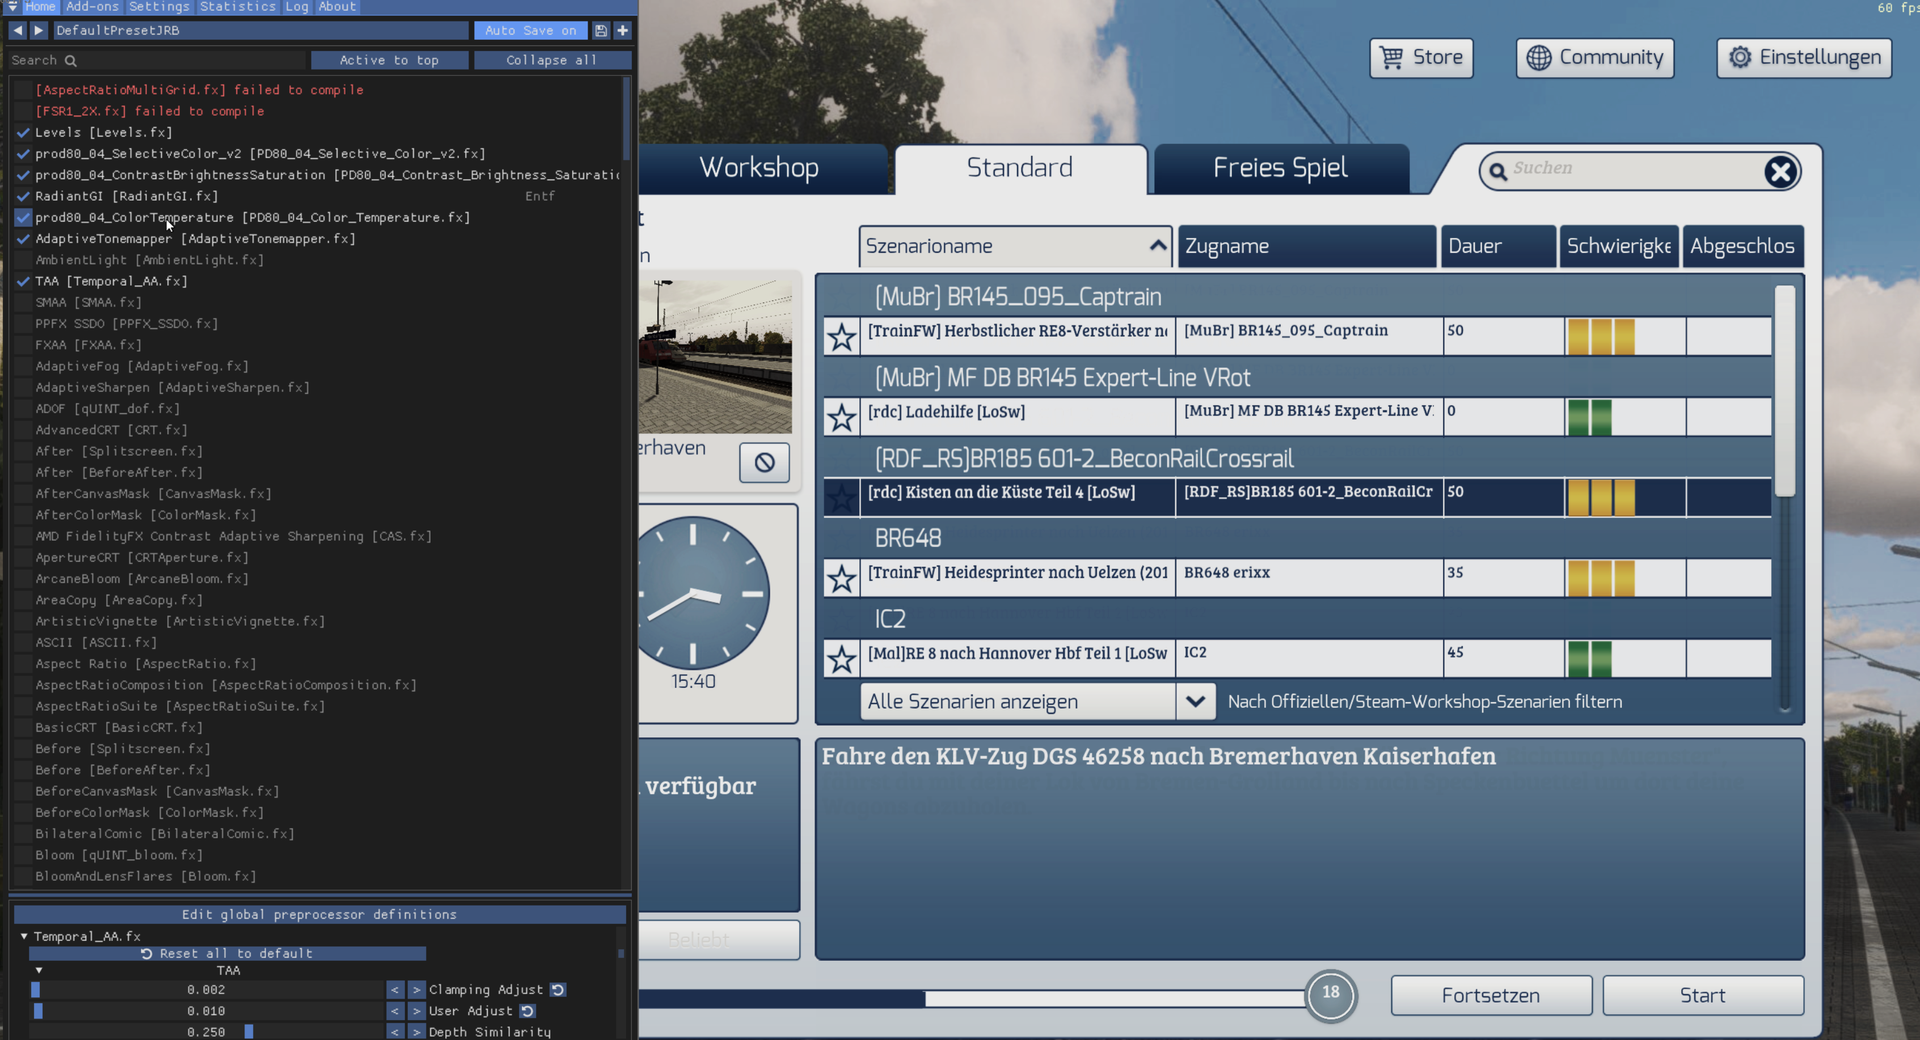This screenshot has height=1040, width=1920.
Task: Clear the Suchen search with X icon
Action: tap(1780, 172)
